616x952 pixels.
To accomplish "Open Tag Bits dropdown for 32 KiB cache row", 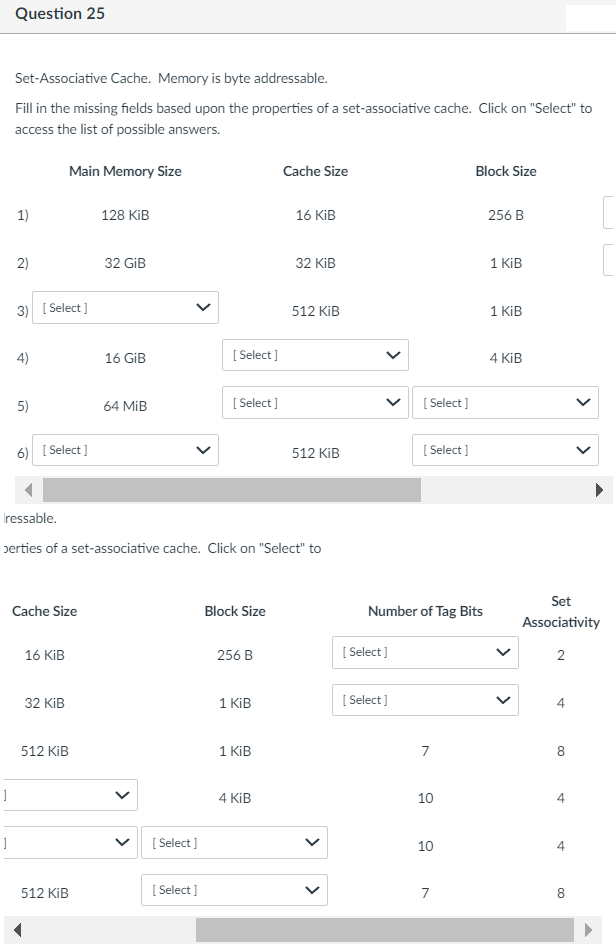I will pos(425,700).
